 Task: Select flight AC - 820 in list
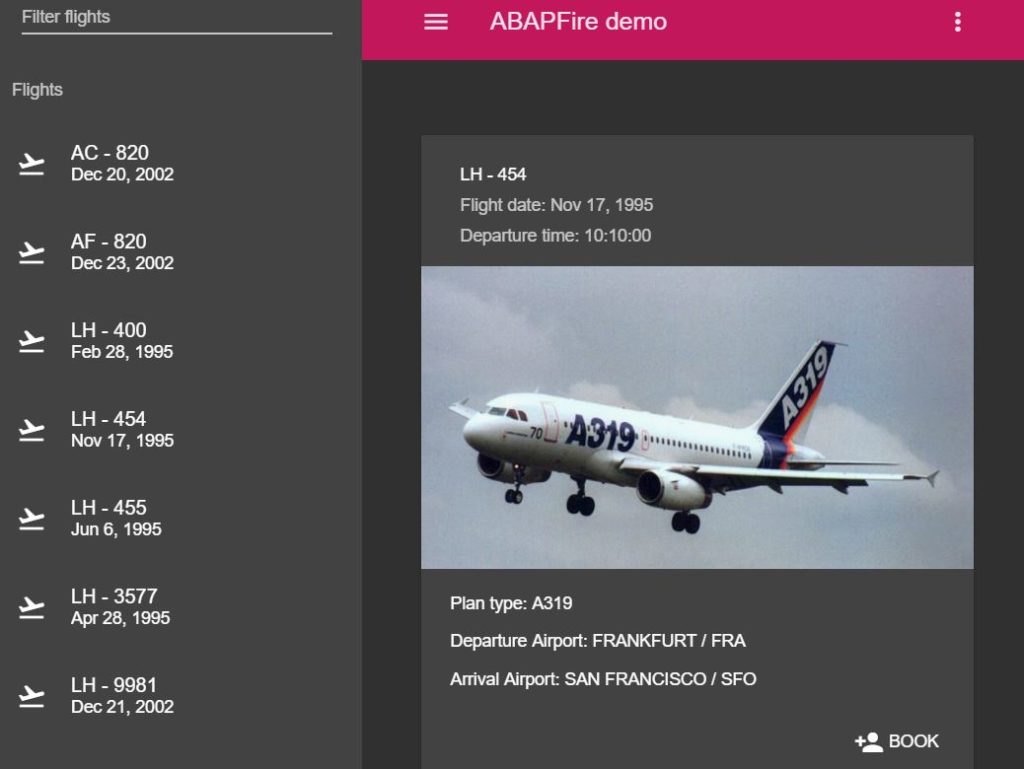pyautogui.click(x=181, y=163)
